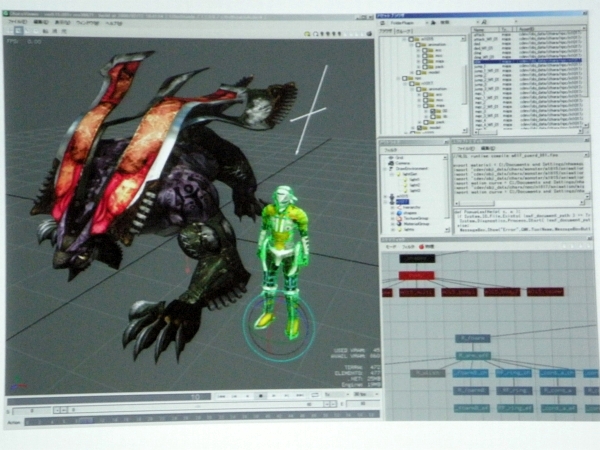Viewport: 600px width, 450px height.
Task: Sort file list by AssetID column header
Action: pyautogui.click(x=550, y=29)
